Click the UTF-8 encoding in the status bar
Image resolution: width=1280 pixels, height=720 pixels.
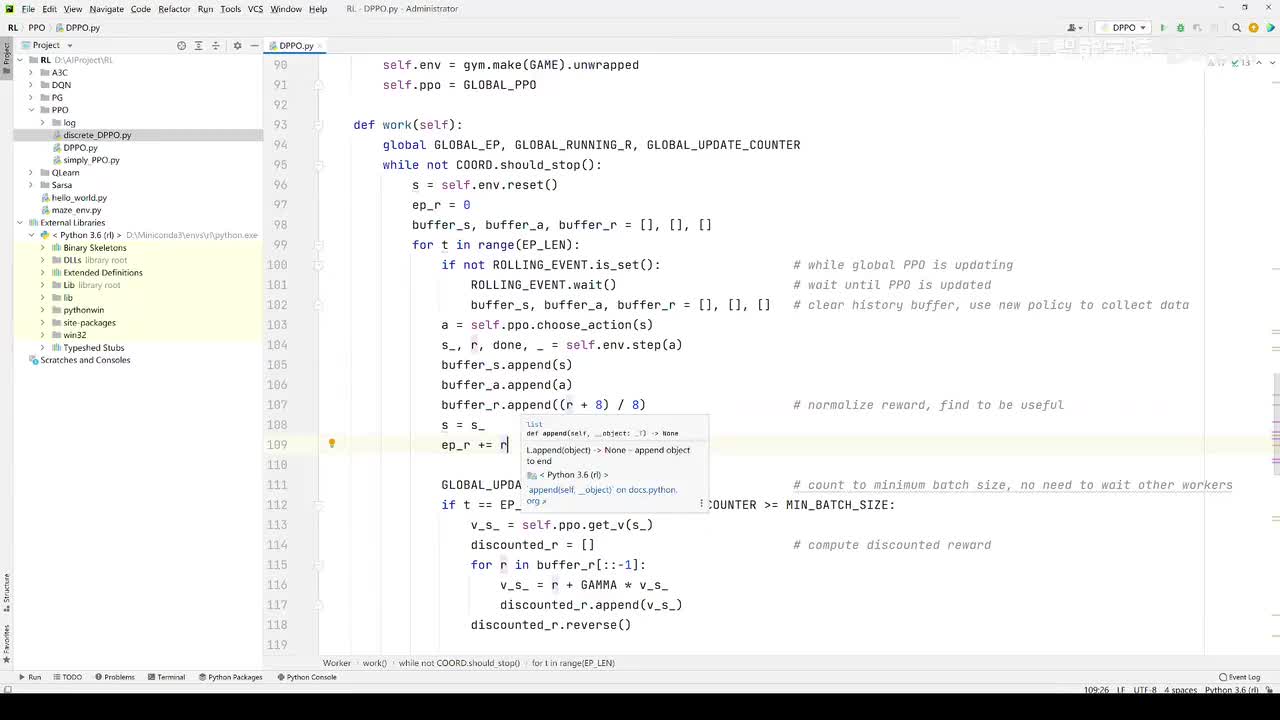(1145, 690)
